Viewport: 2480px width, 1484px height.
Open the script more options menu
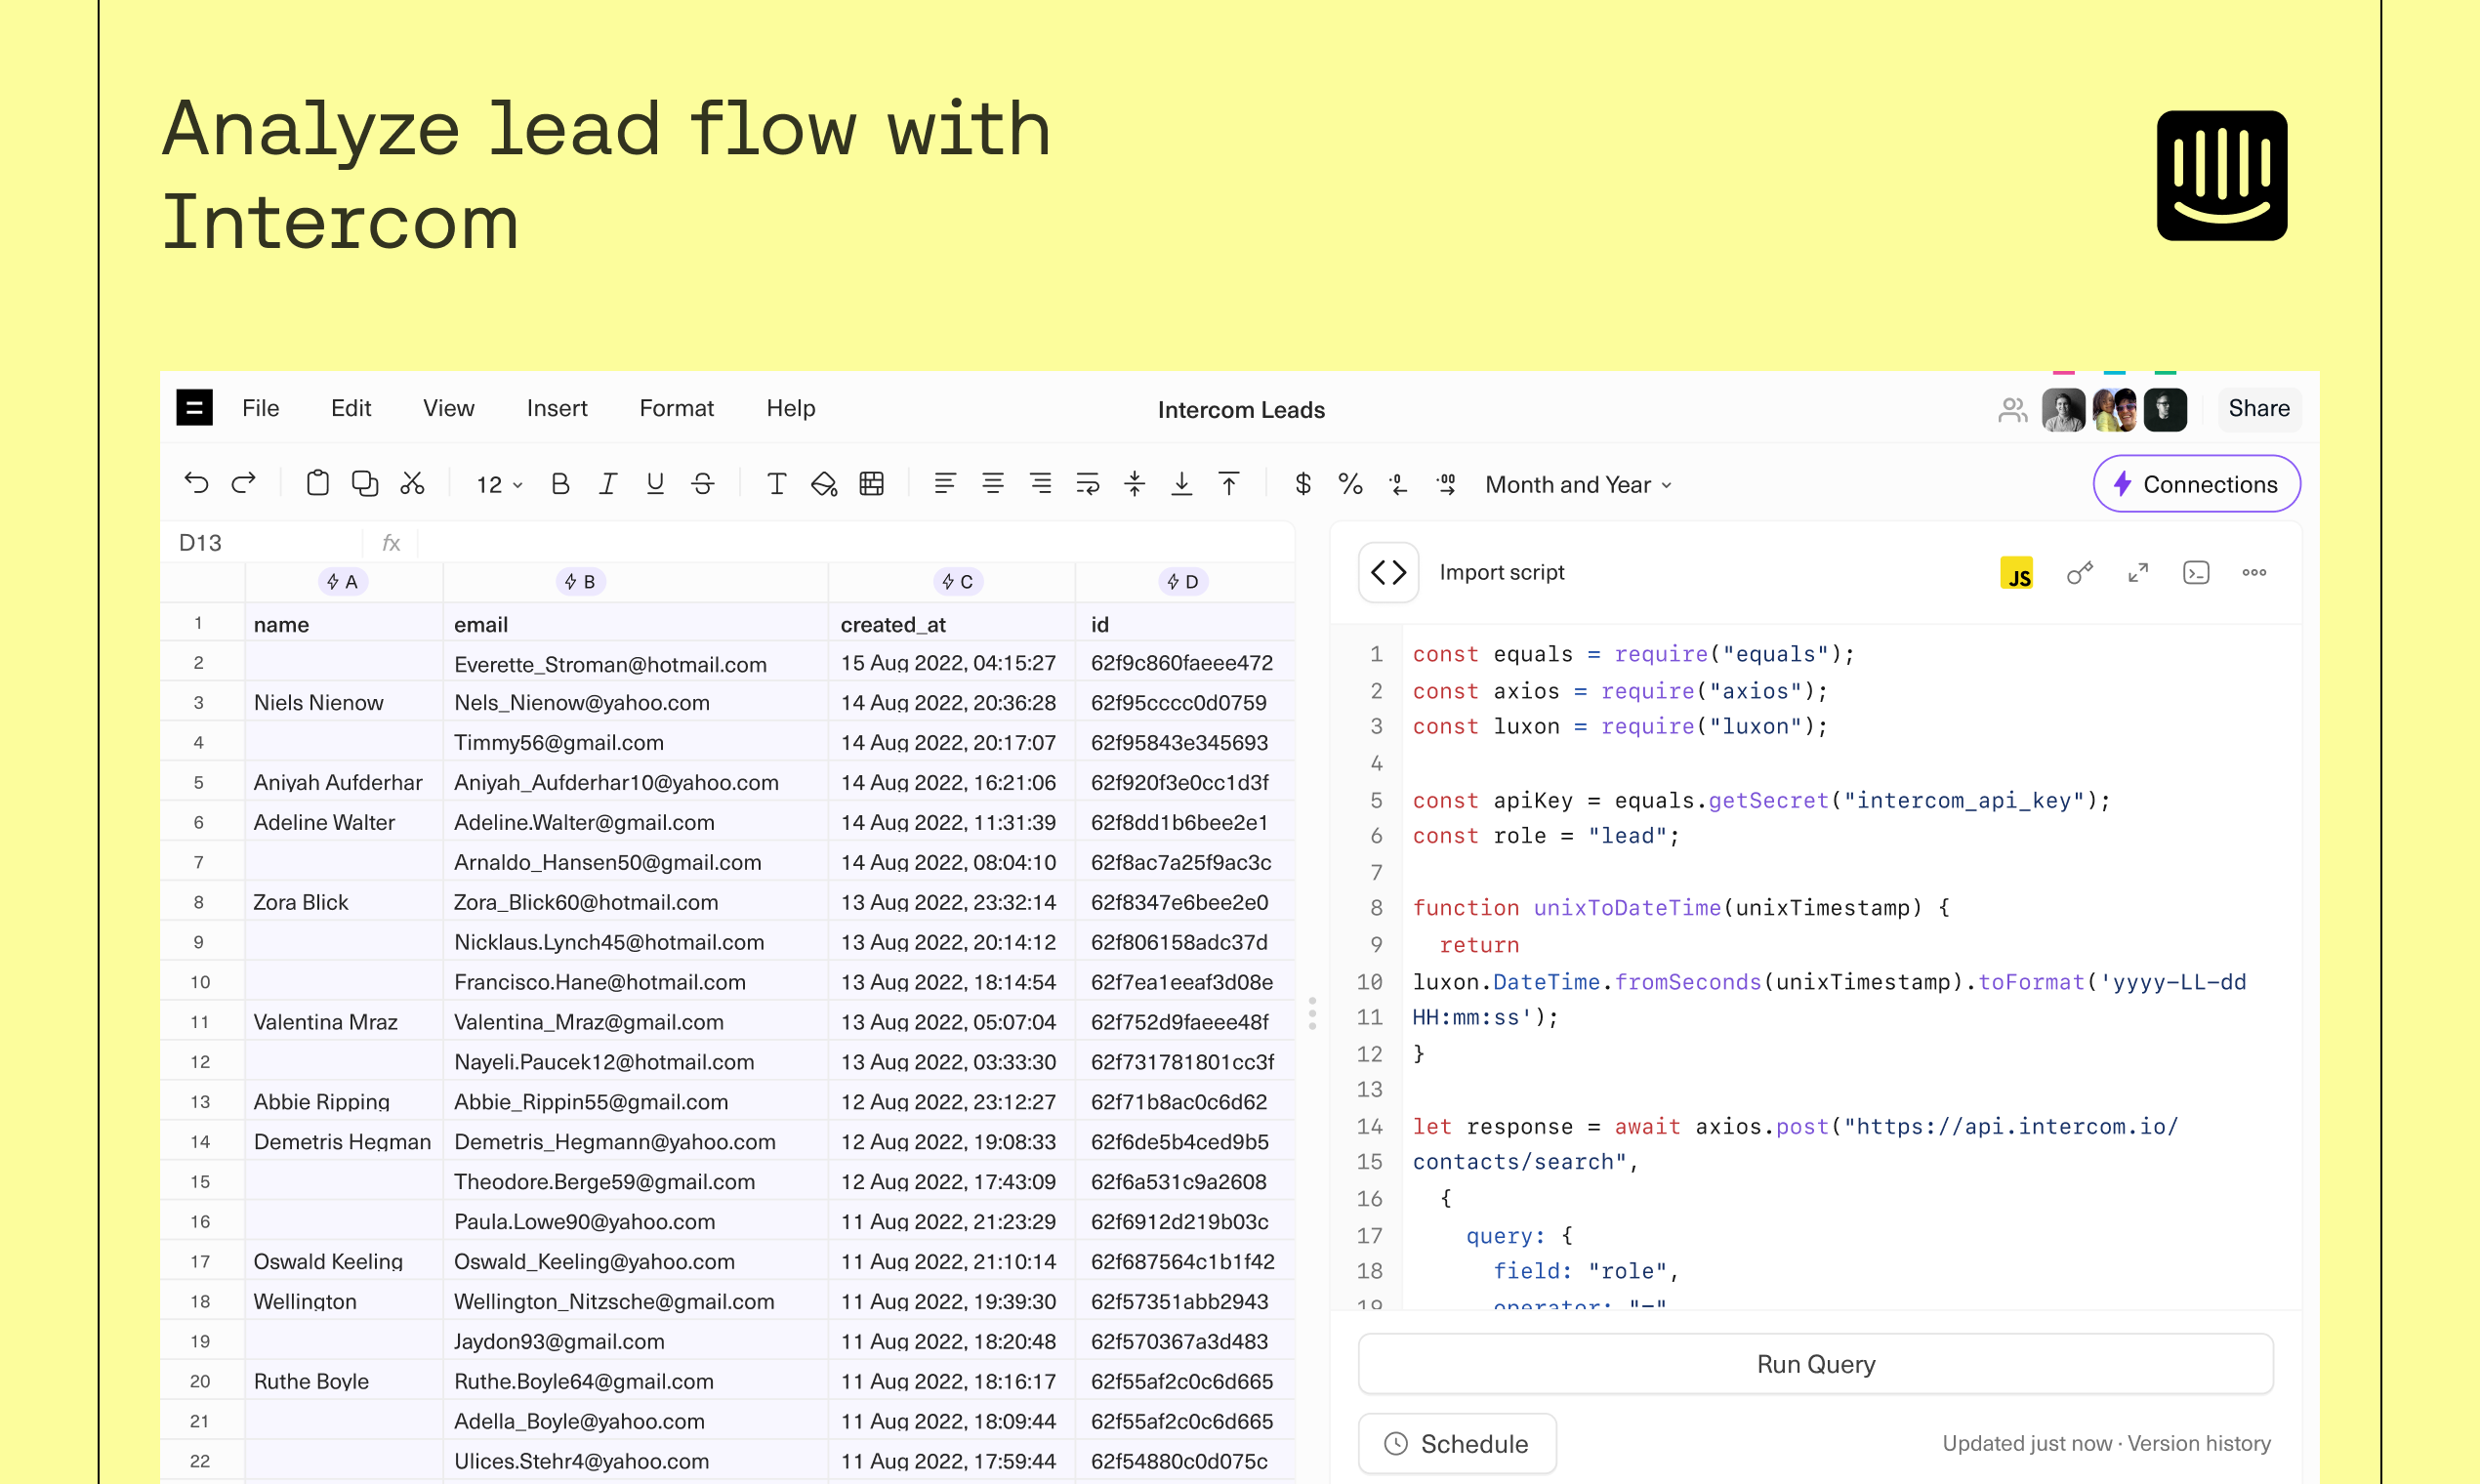coord(2254,573)
